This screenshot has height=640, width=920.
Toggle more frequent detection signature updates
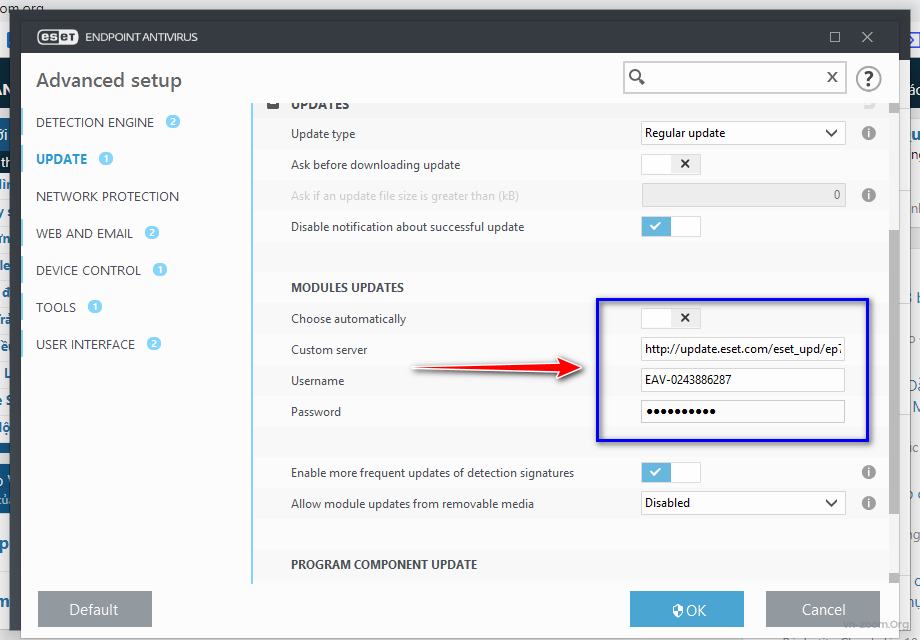pyautogui.click(x=670, y=472)
